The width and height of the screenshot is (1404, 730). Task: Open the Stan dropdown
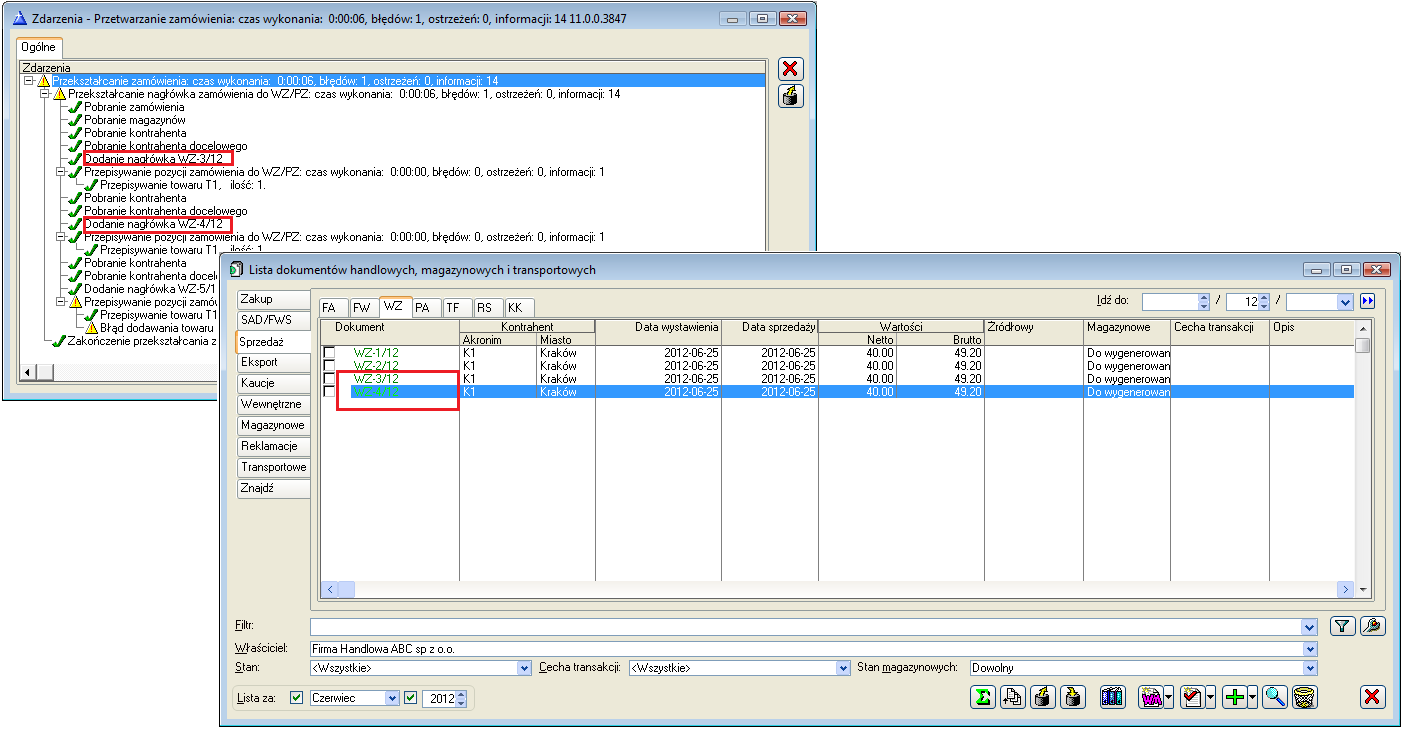coord(524,668)
